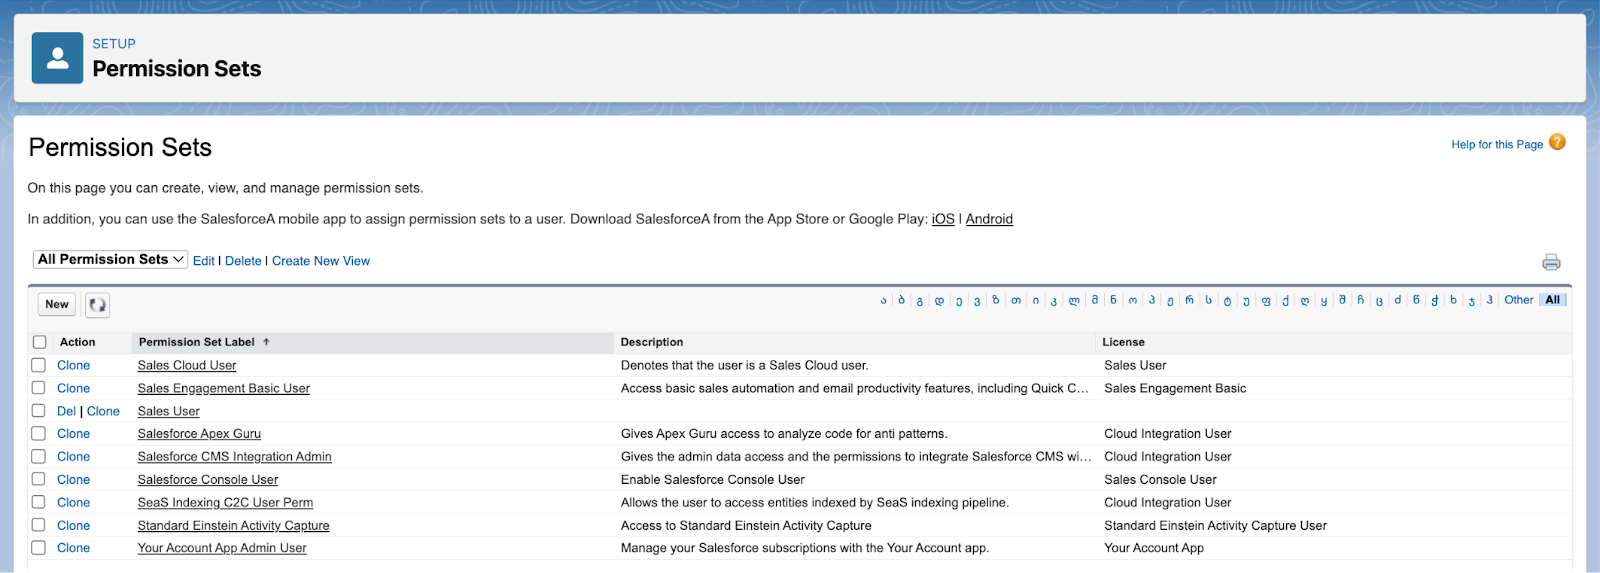The image size is (1600, 573).
Task: Open Salesforce Console User label link
Action: (208, 479)
